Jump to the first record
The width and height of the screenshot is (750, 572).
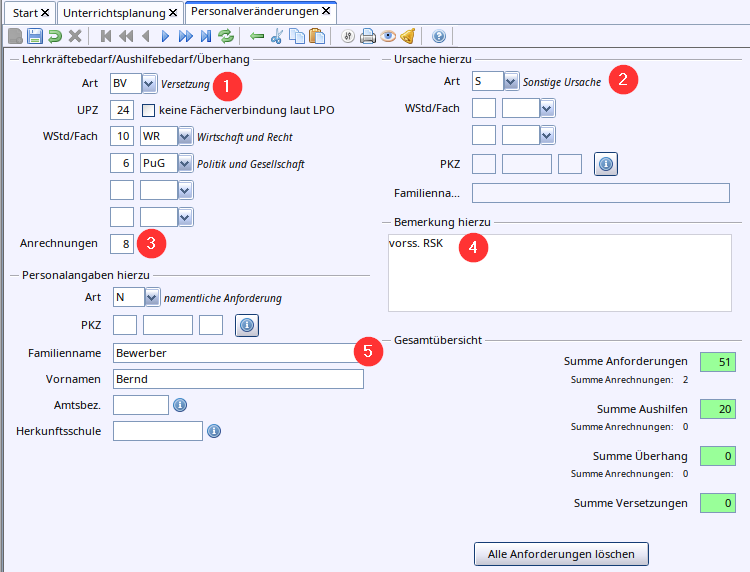[x=106, y=36]
